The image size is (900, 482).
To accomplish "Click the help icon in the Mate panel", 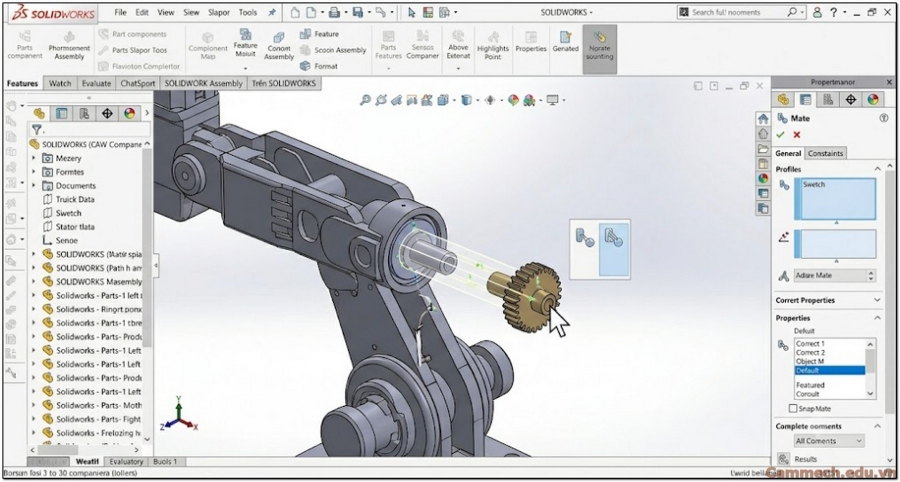I will pos(884,118).
